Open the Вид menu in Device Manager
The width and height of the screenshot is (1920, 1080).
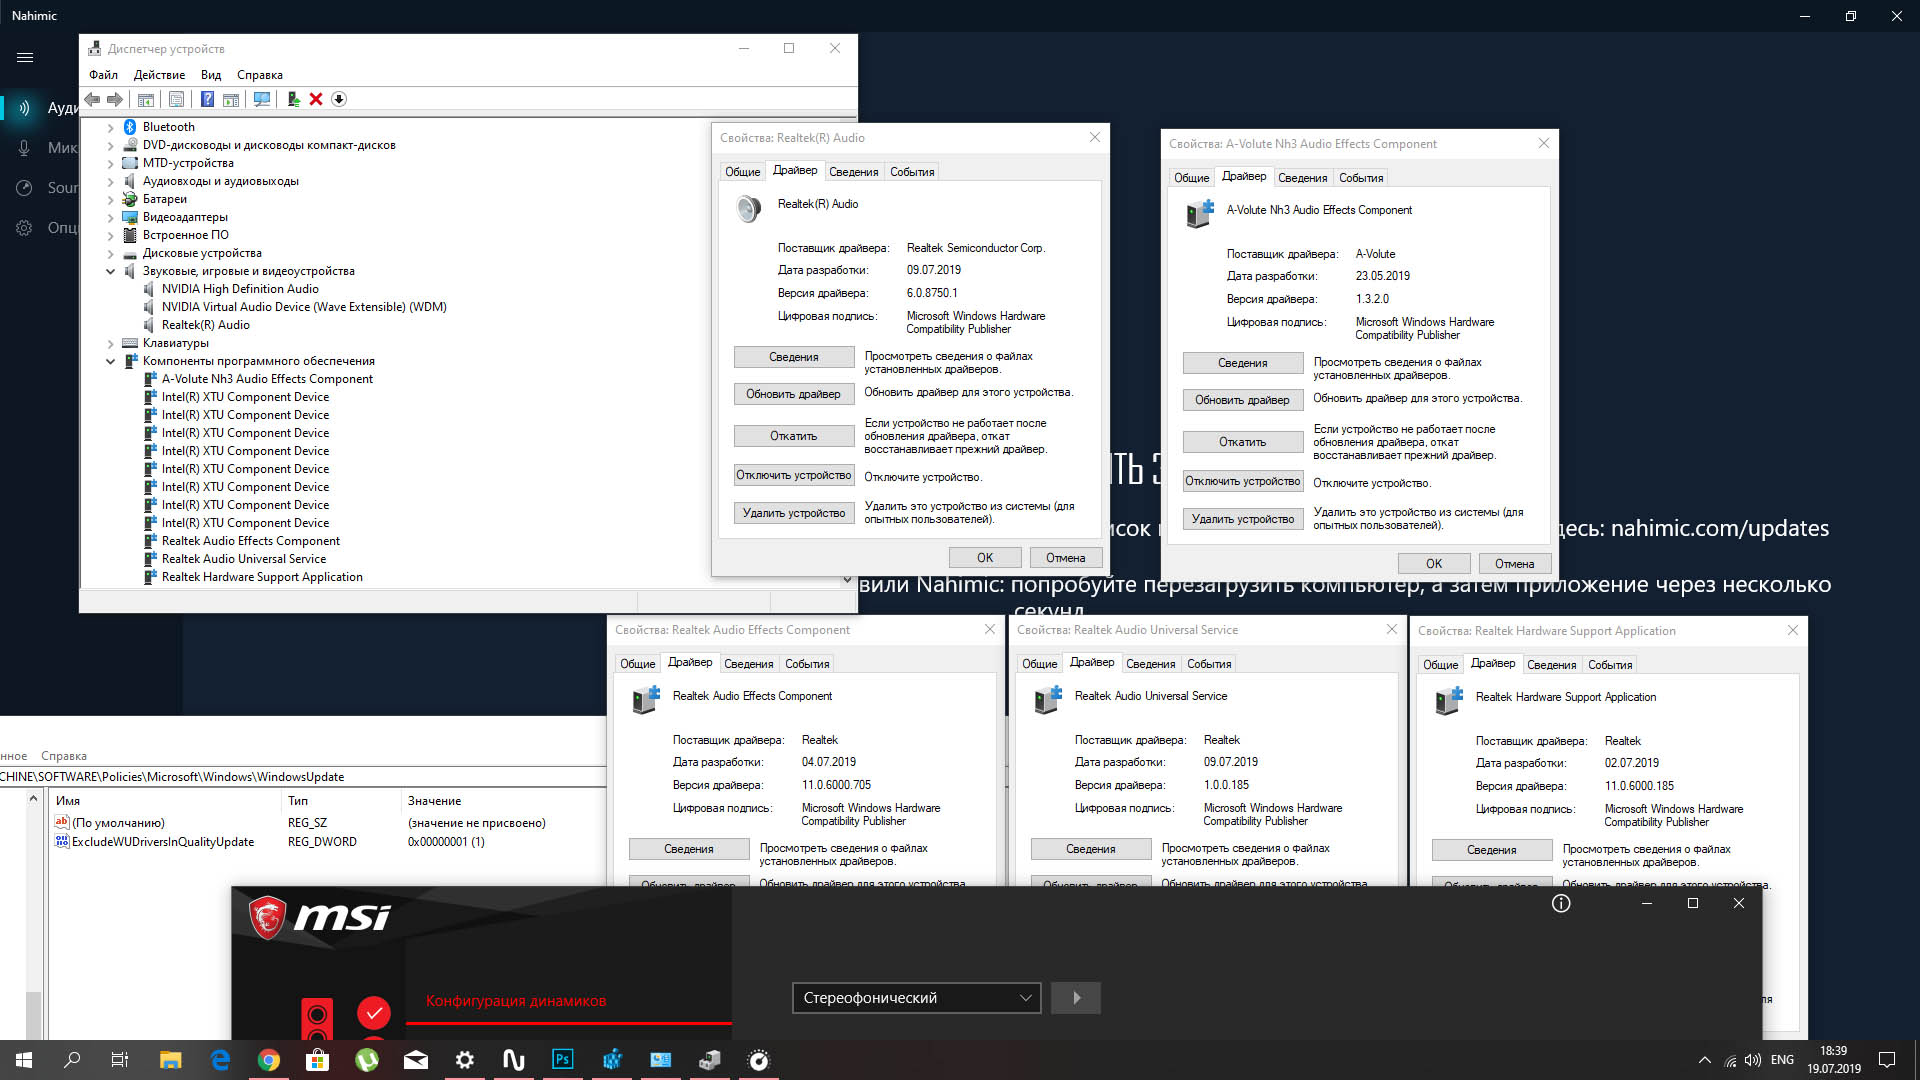pyautogui.click(x=211, y=75)
